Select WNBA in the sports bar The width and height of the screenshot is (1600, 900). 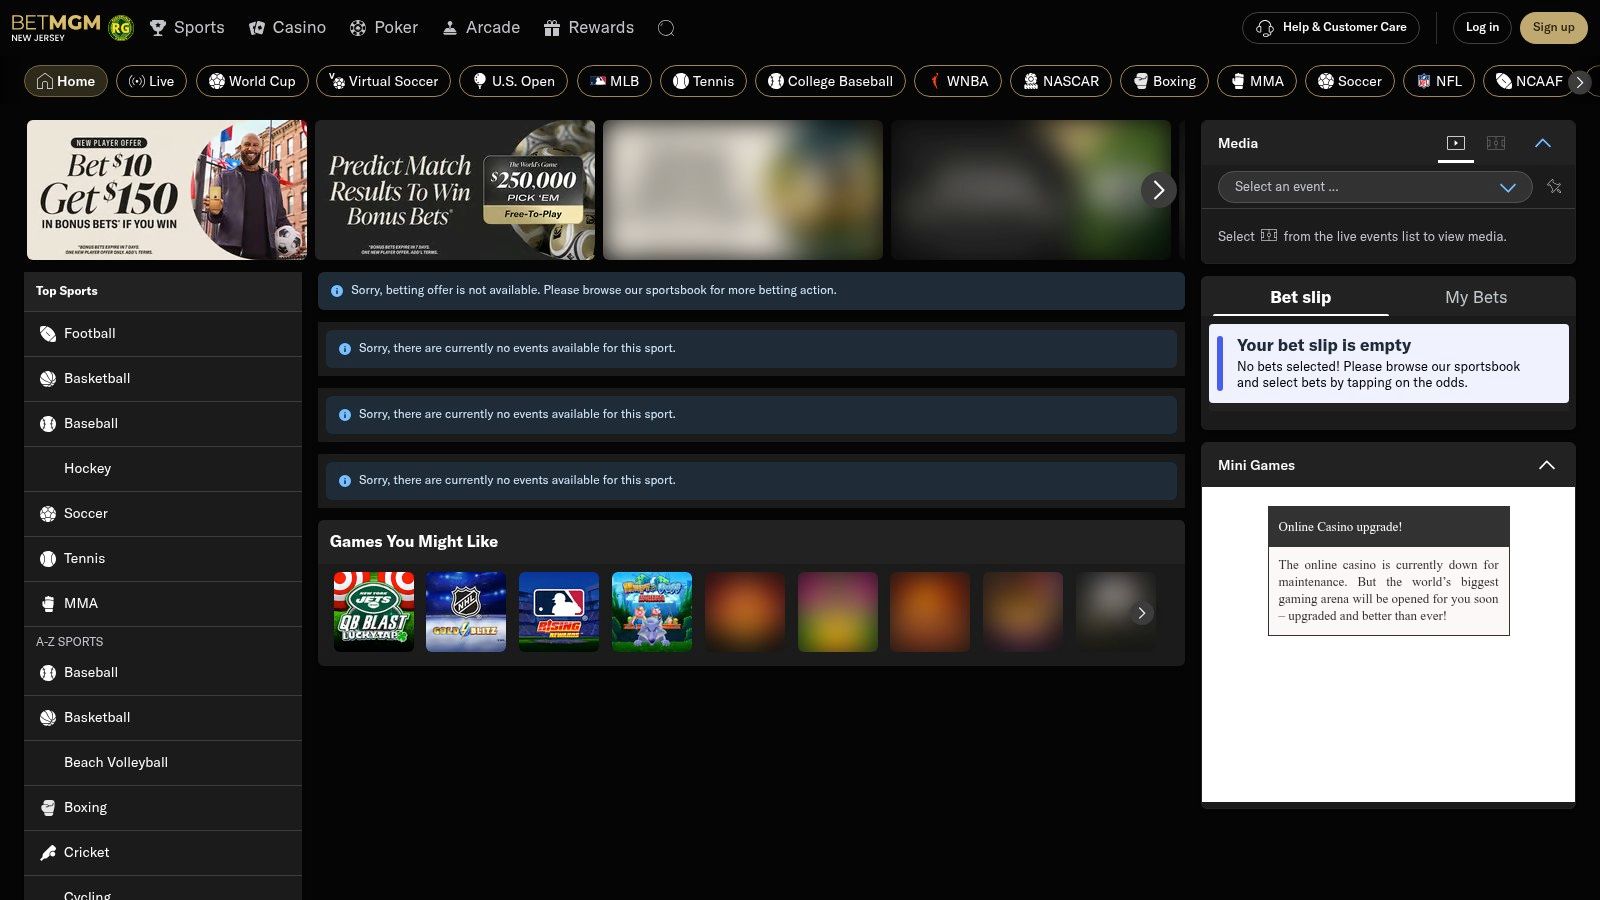[958, 81]
